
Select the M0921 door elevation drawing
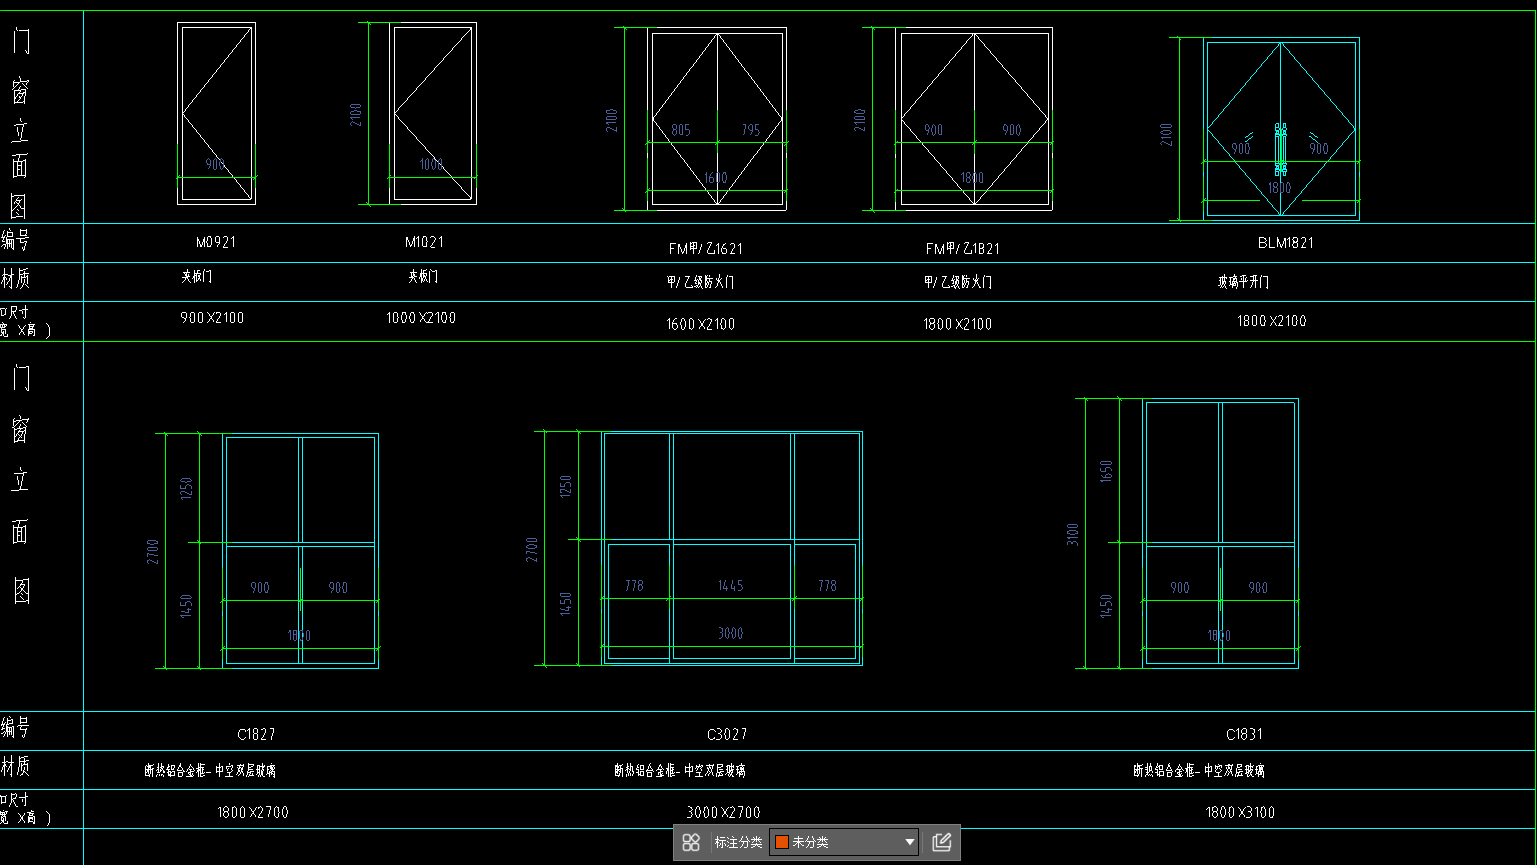pos(217,114)
